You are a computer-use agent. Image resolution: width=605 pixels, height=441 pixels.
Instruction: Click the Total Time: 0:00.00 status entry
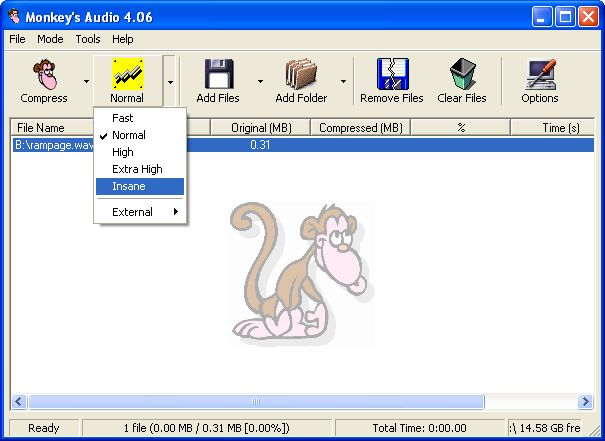[x=419, y=428]
